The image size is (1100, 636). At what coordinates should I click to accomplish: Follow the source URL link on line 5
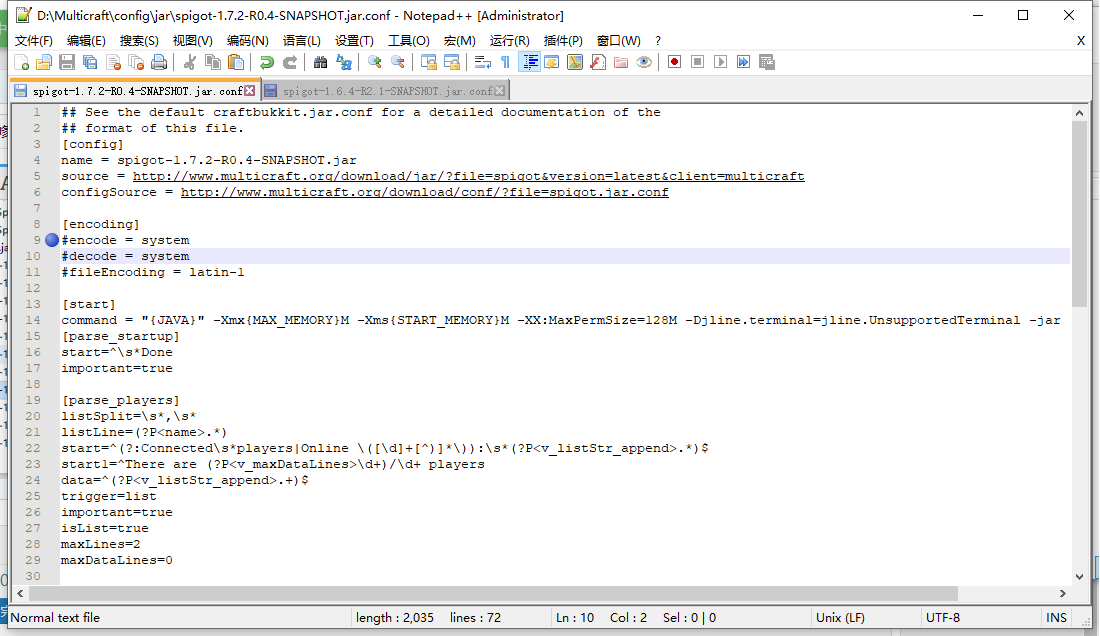[469, 176]
